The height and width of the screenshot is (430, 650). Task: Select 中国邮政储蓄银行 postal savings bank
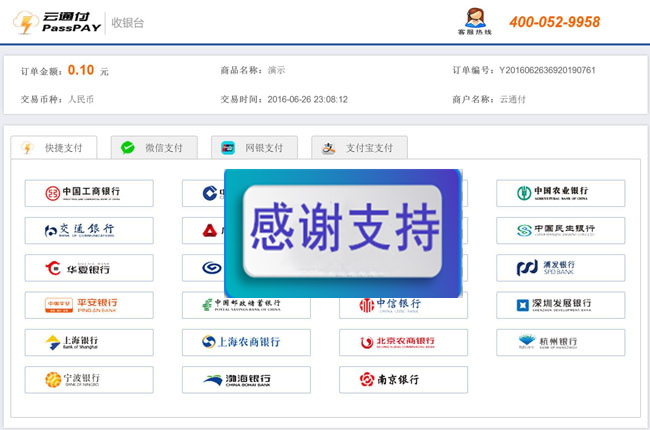pos(246,308)
